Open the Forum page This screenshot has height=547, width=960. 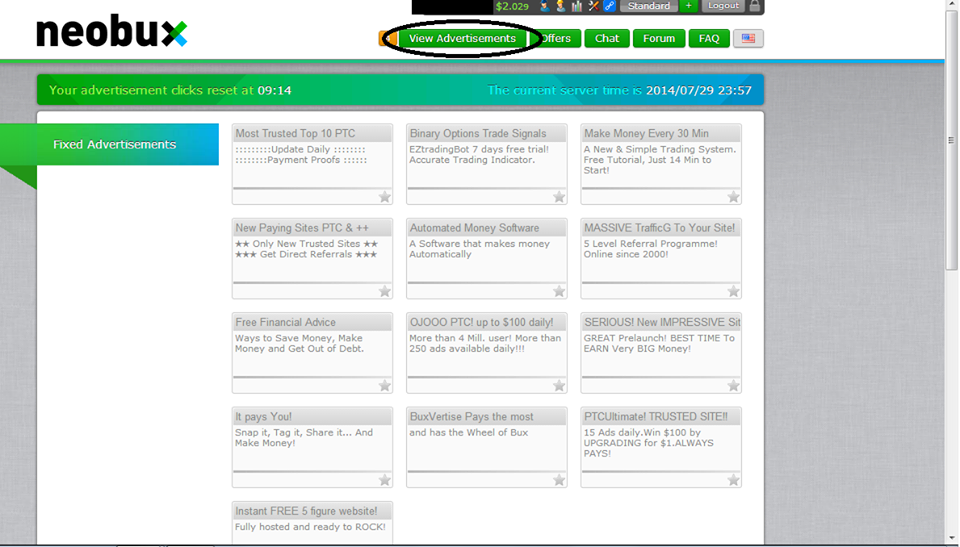[659, 39]
